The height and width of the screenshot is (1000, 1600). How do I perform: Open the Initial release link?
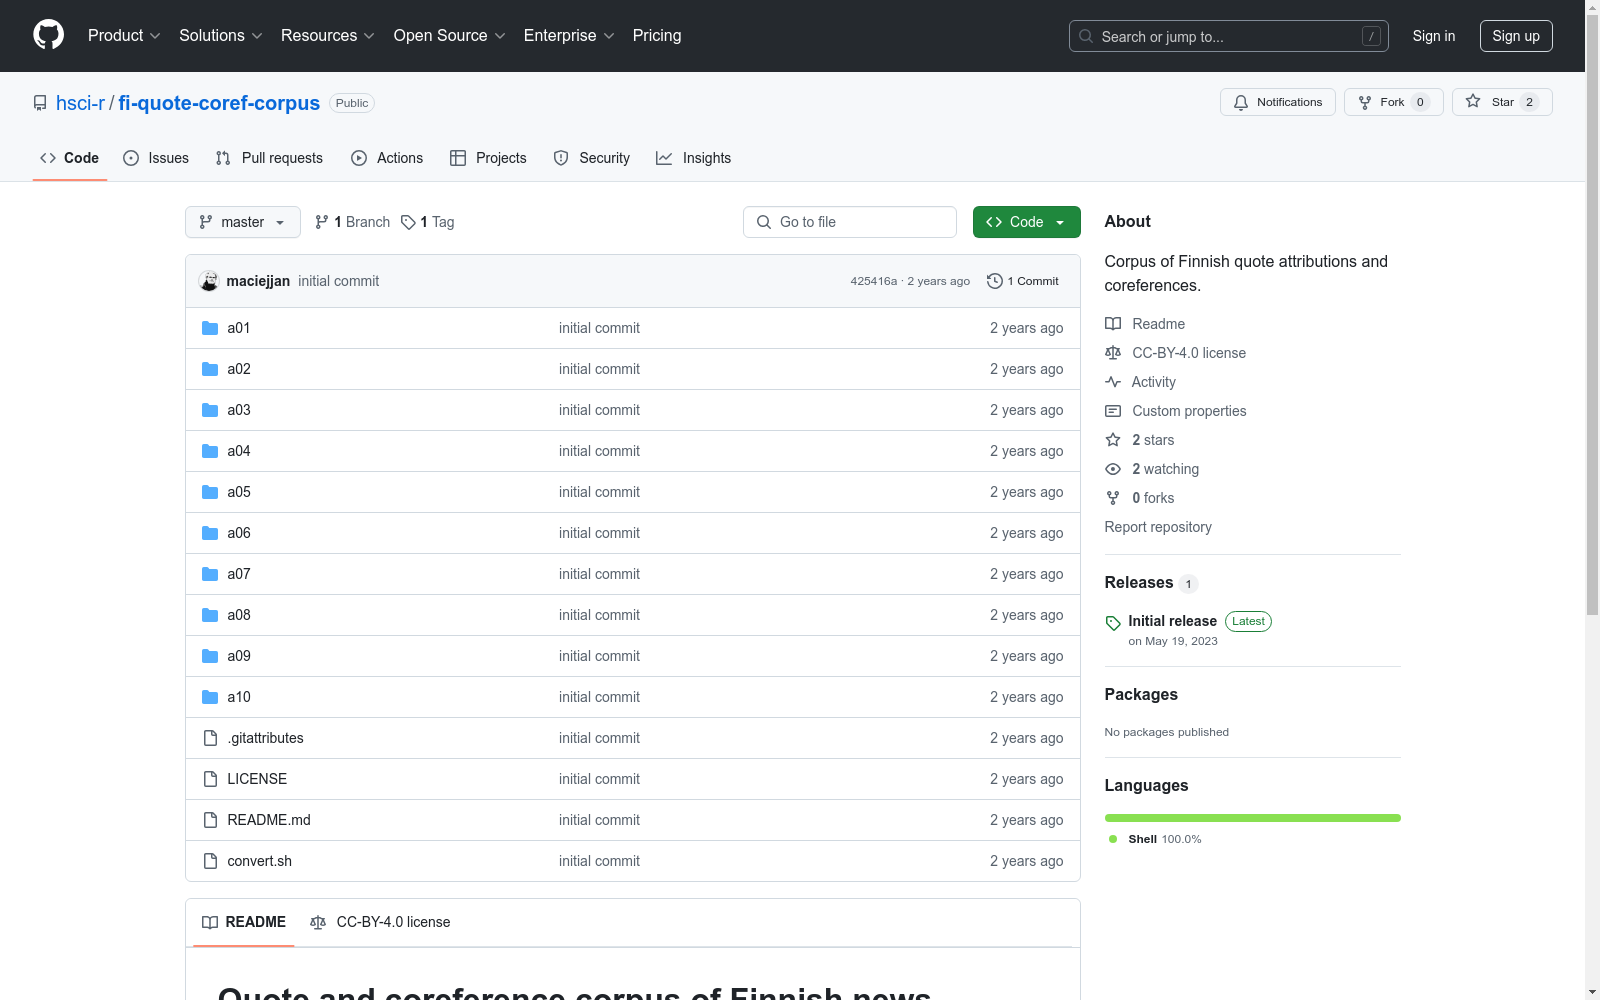tap(1172, 621)
